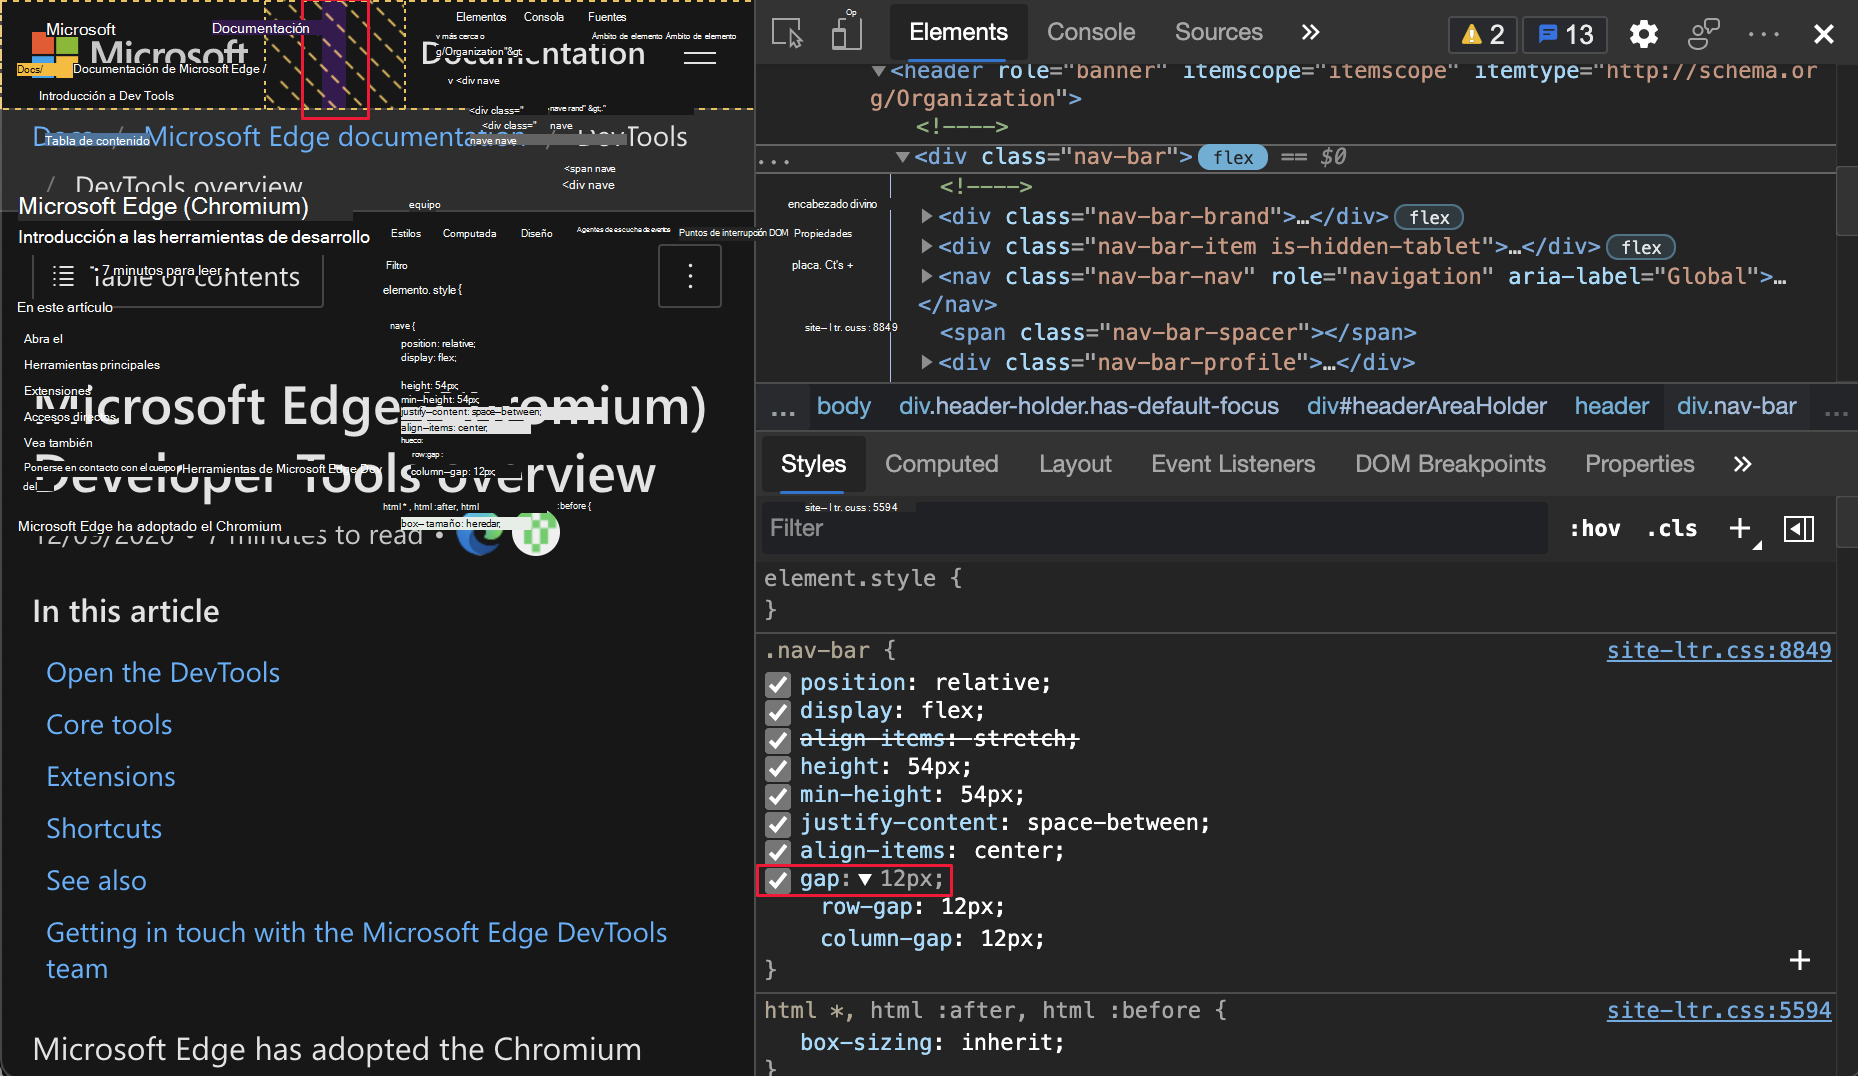Open the feedback icon in DevTools toolbar

coord(1703,33)
